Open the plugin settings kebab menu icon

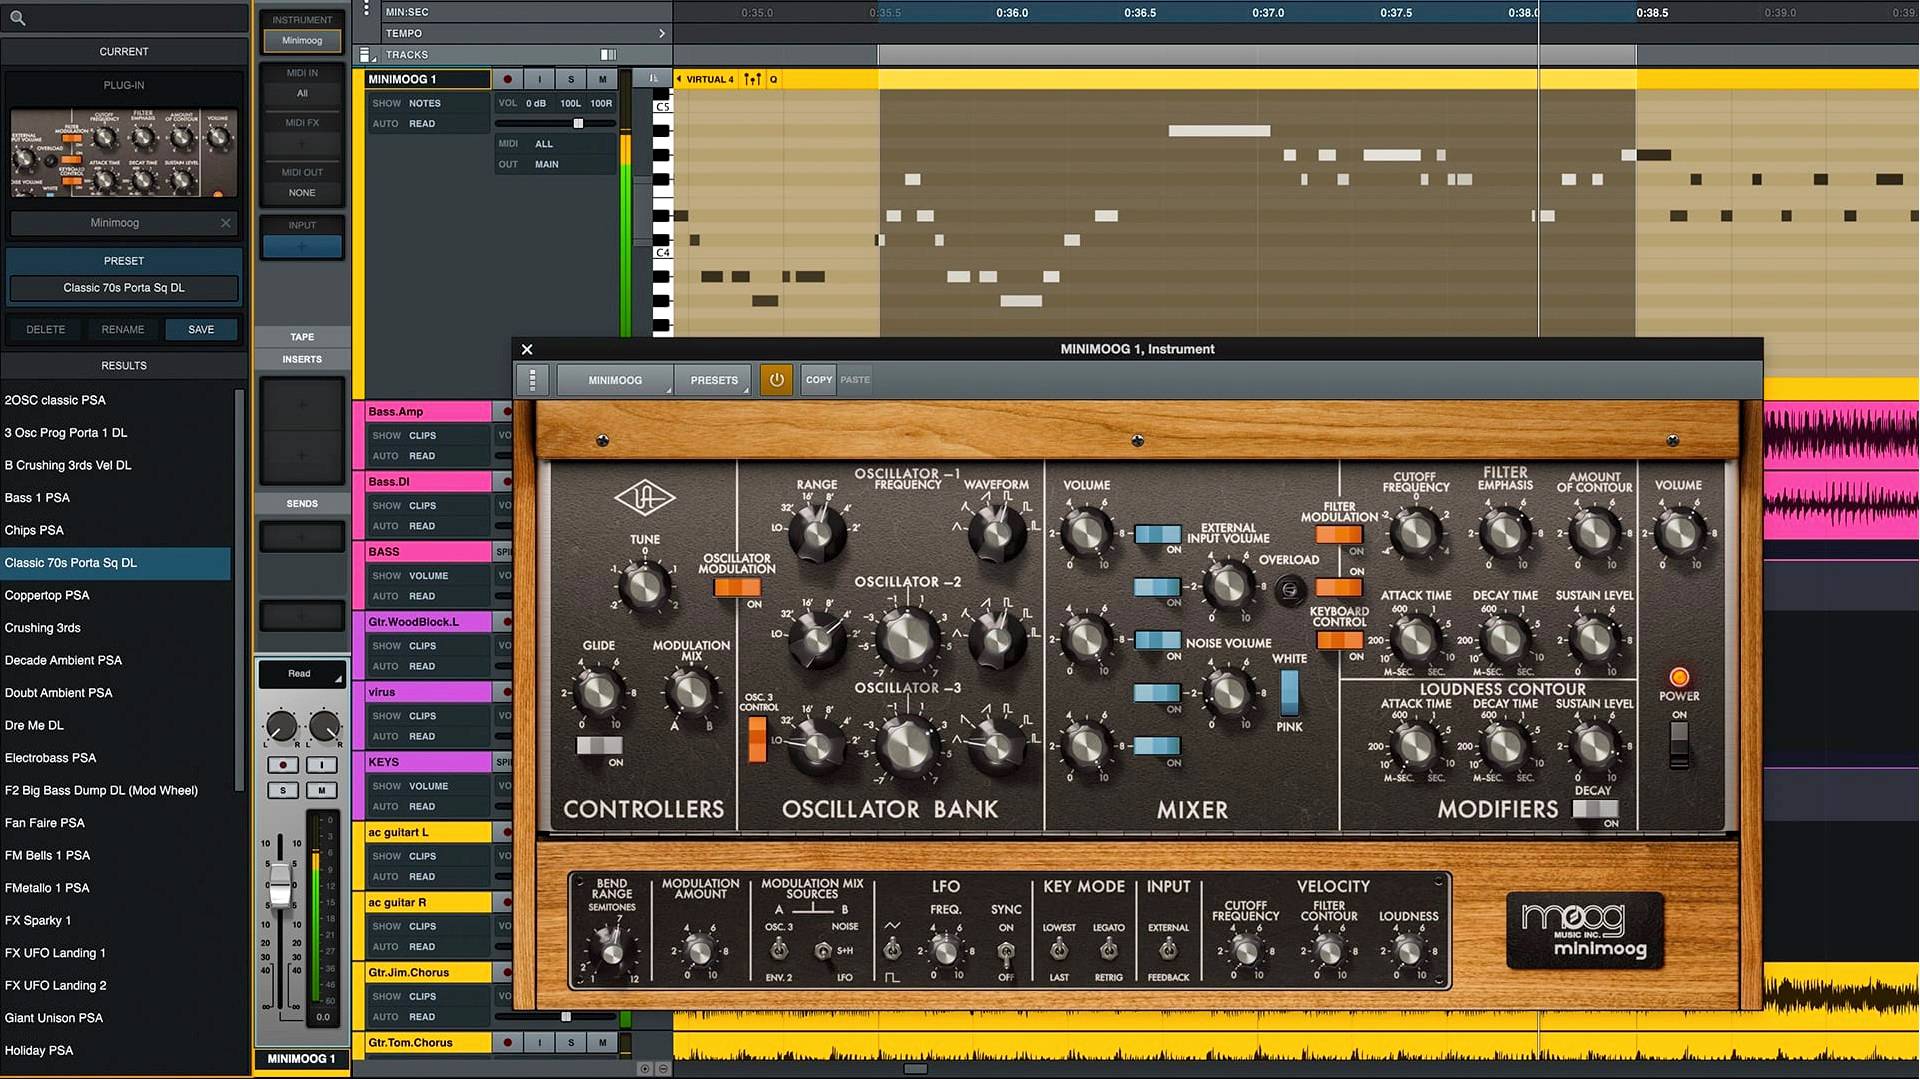pyautogui.click(x=533, y=379)
